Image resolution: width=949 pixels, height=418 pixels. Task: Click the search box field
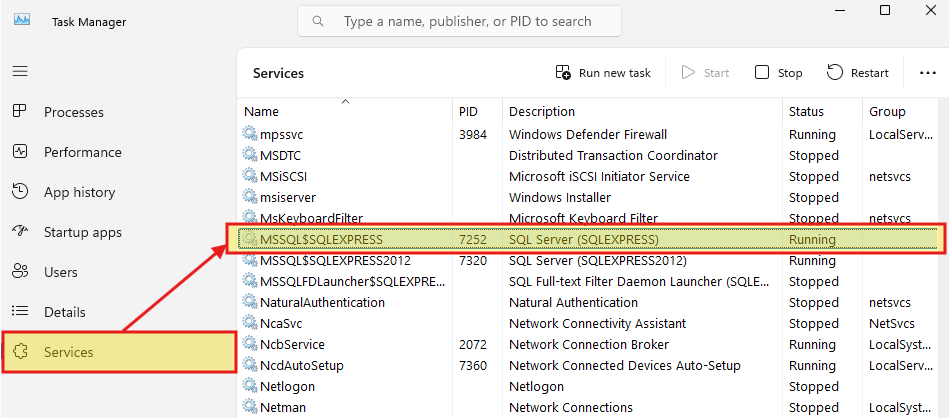(459, 22)
